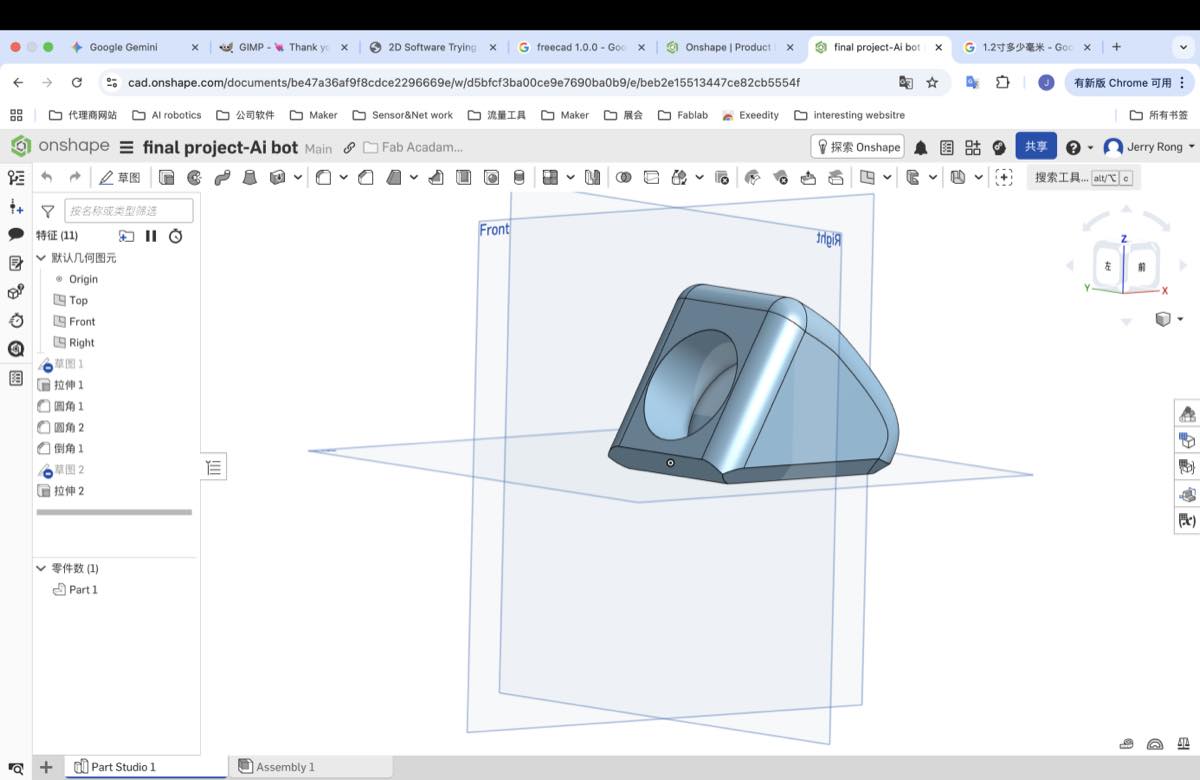Select the Replace face tool icon
The image size is (1200, 780).
[x=835, y=178]
